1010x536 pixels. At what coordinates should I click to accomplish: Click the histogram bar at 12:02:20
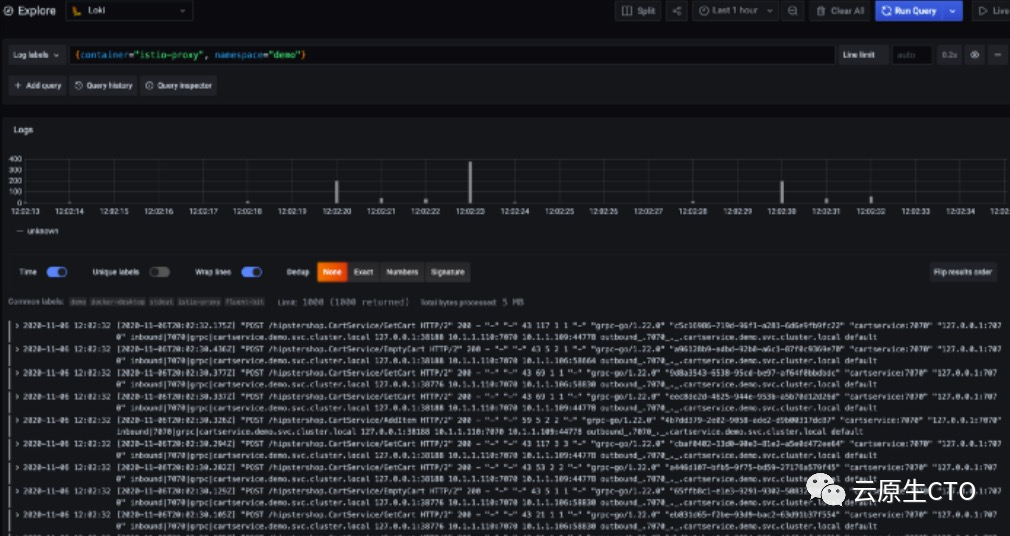coord(337,192)
